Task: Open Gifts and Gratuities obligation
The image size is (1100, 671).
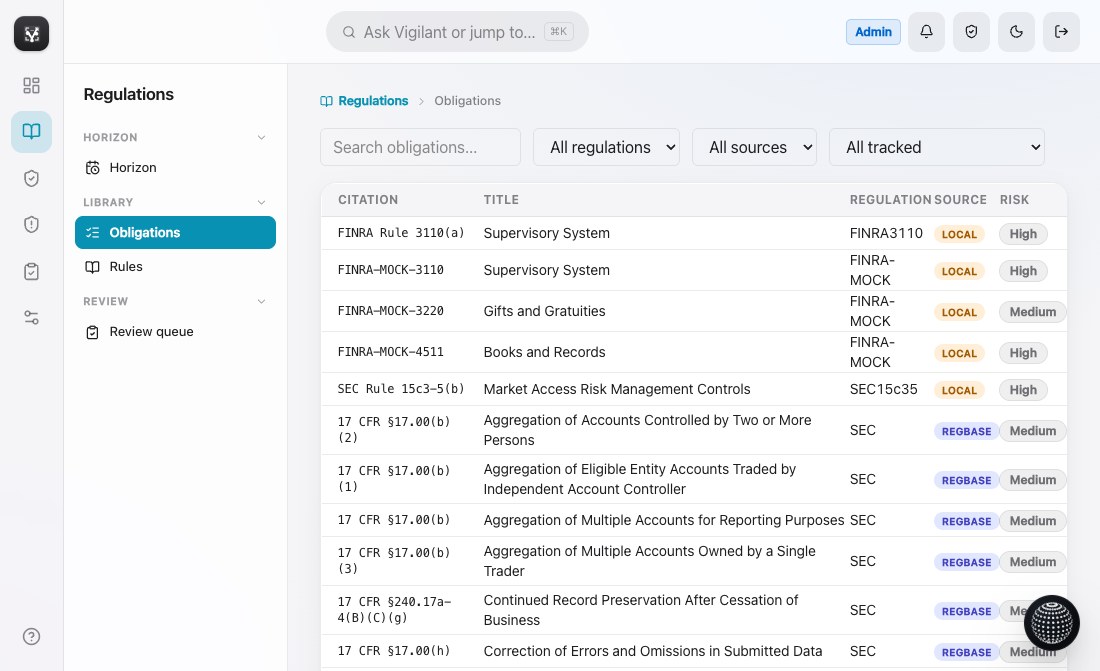Action: click(544, 311)
